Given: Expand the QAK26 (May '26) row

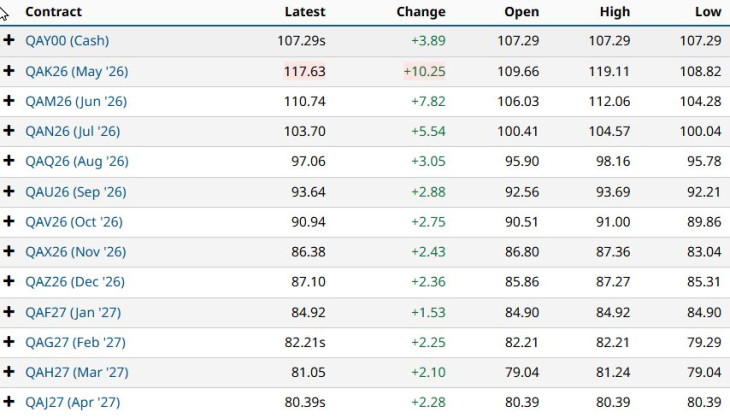Looking at the screenshot, I should [x=9, y=71].
